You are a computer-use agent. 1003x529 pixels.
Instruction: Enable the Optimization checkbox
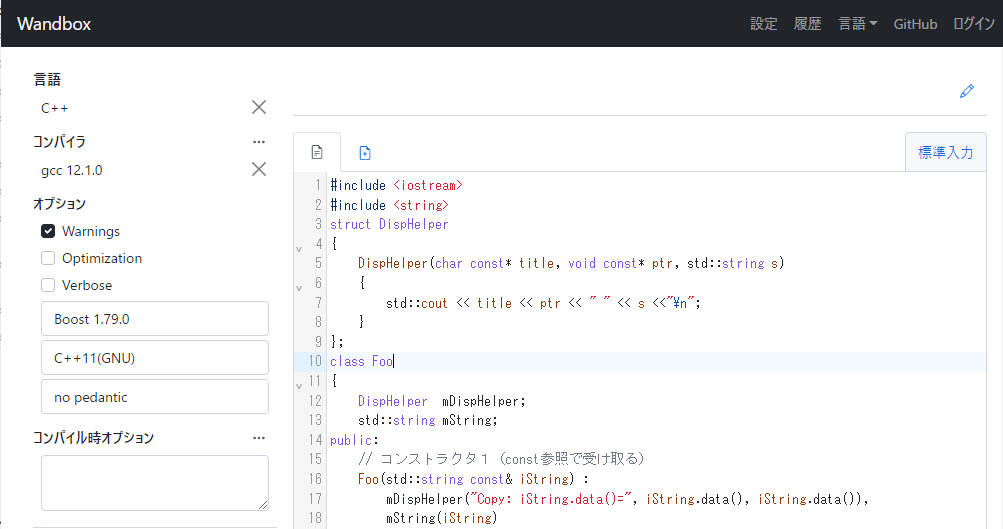point(48,258)
